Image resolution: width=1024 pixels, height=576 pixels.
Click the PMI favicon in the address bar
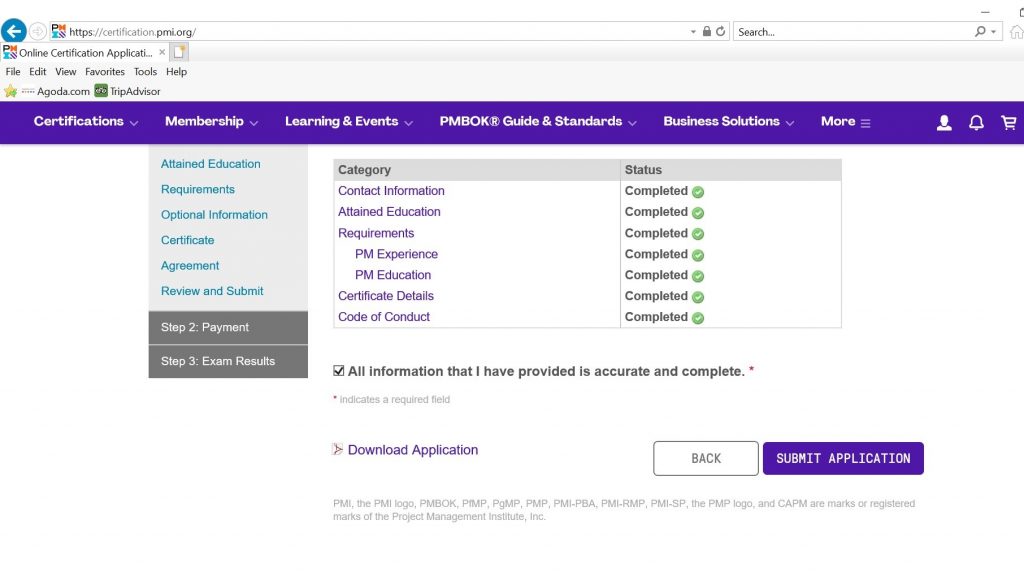point(57,31)
